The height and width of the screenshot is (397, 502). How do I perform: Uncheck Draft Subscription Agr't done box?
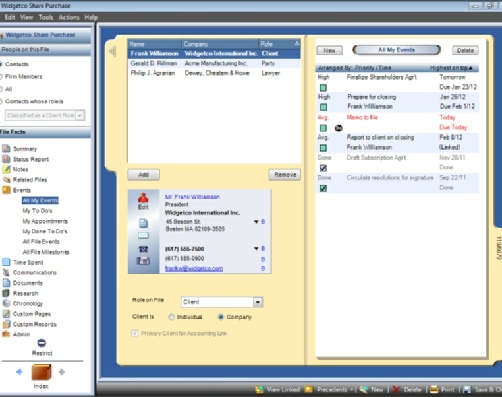[323, 168]
